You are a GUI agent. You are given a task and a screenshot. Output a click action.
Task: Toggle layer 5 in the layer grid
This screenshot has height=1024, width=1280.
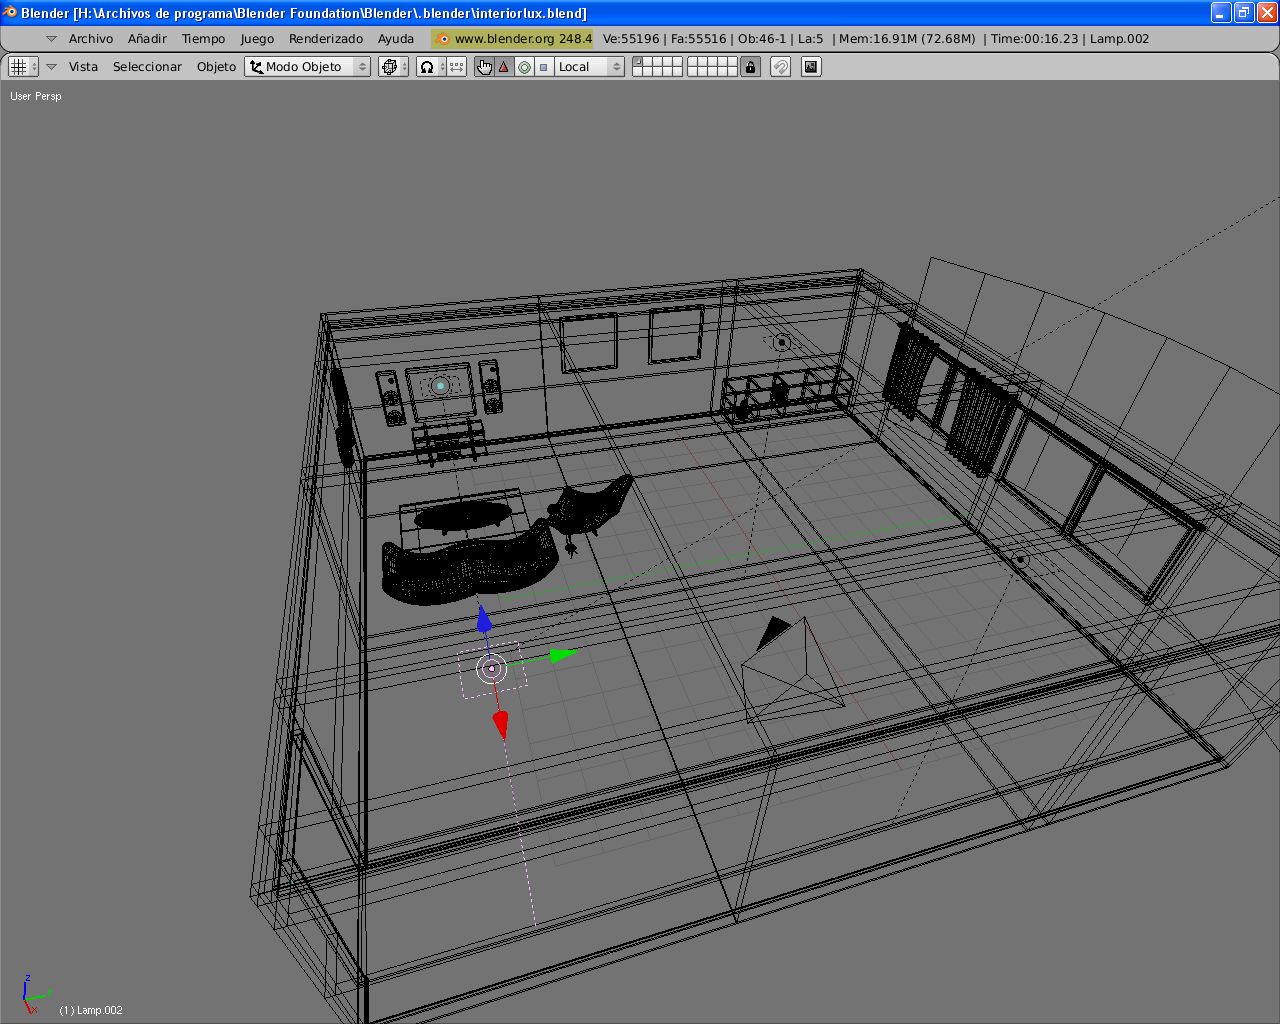tap(678, 62)
